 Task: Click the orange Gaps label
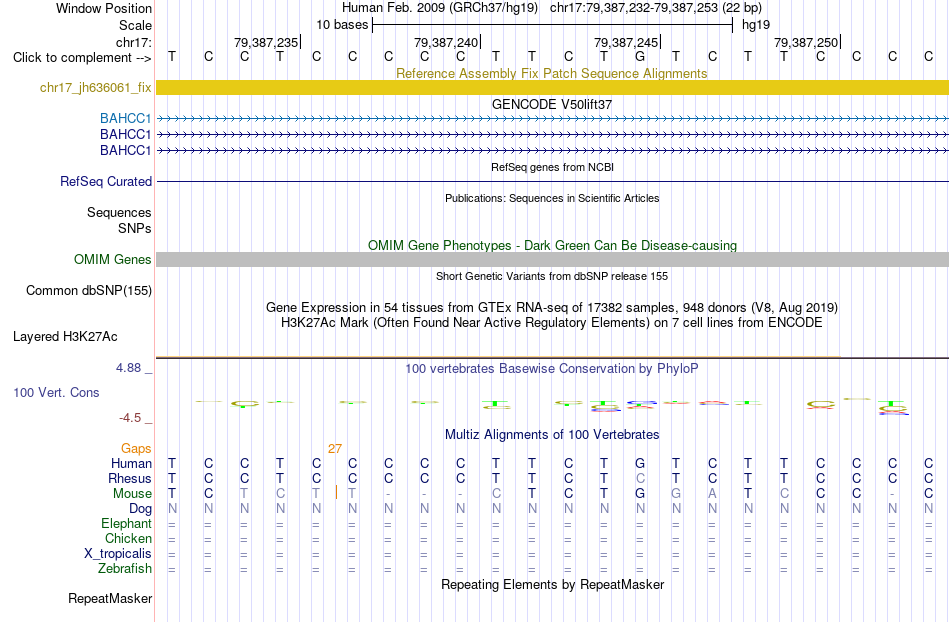tap(136, 449)
